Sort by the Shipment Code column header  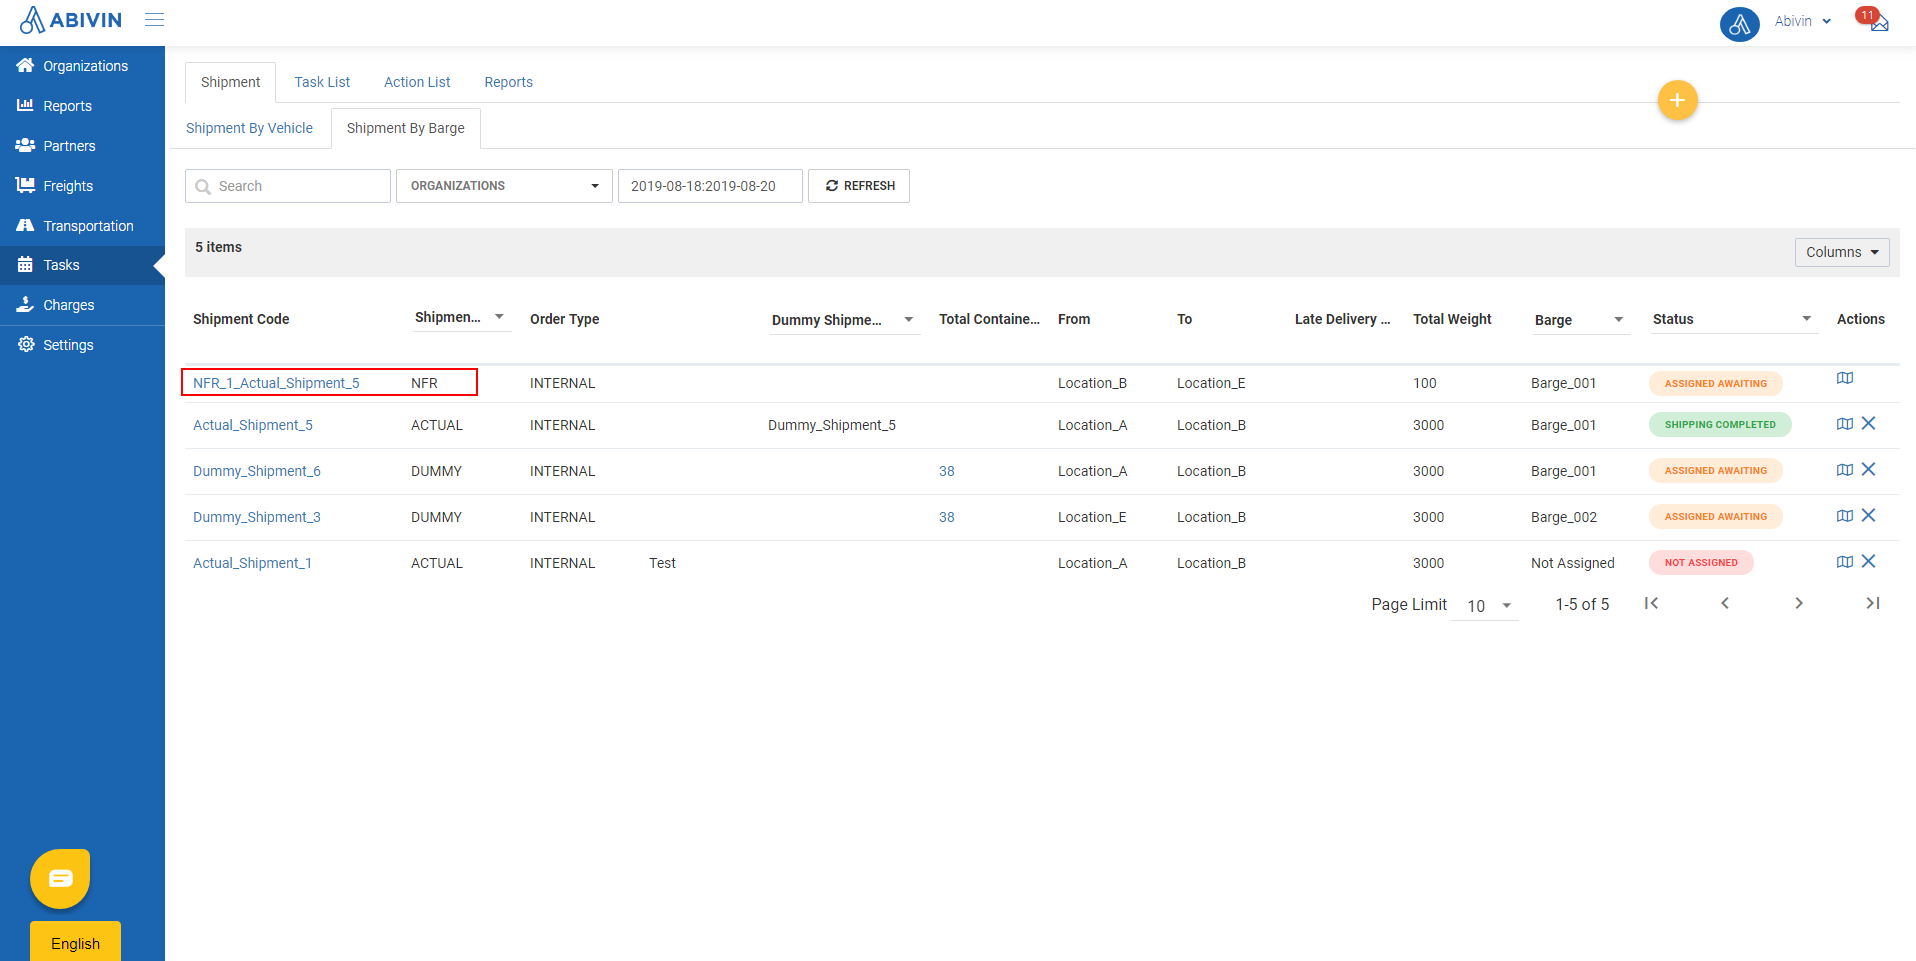(x=241, y=319)
